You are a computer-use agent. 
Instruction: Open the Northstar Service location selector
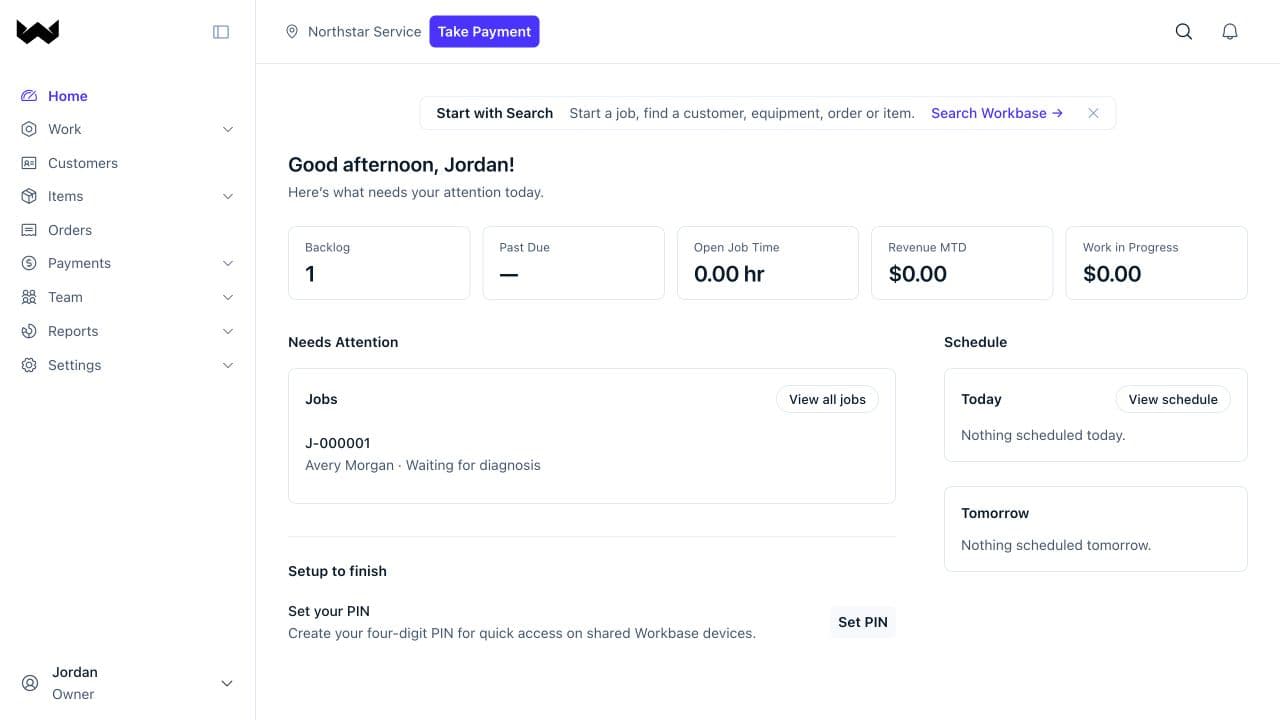353,32
